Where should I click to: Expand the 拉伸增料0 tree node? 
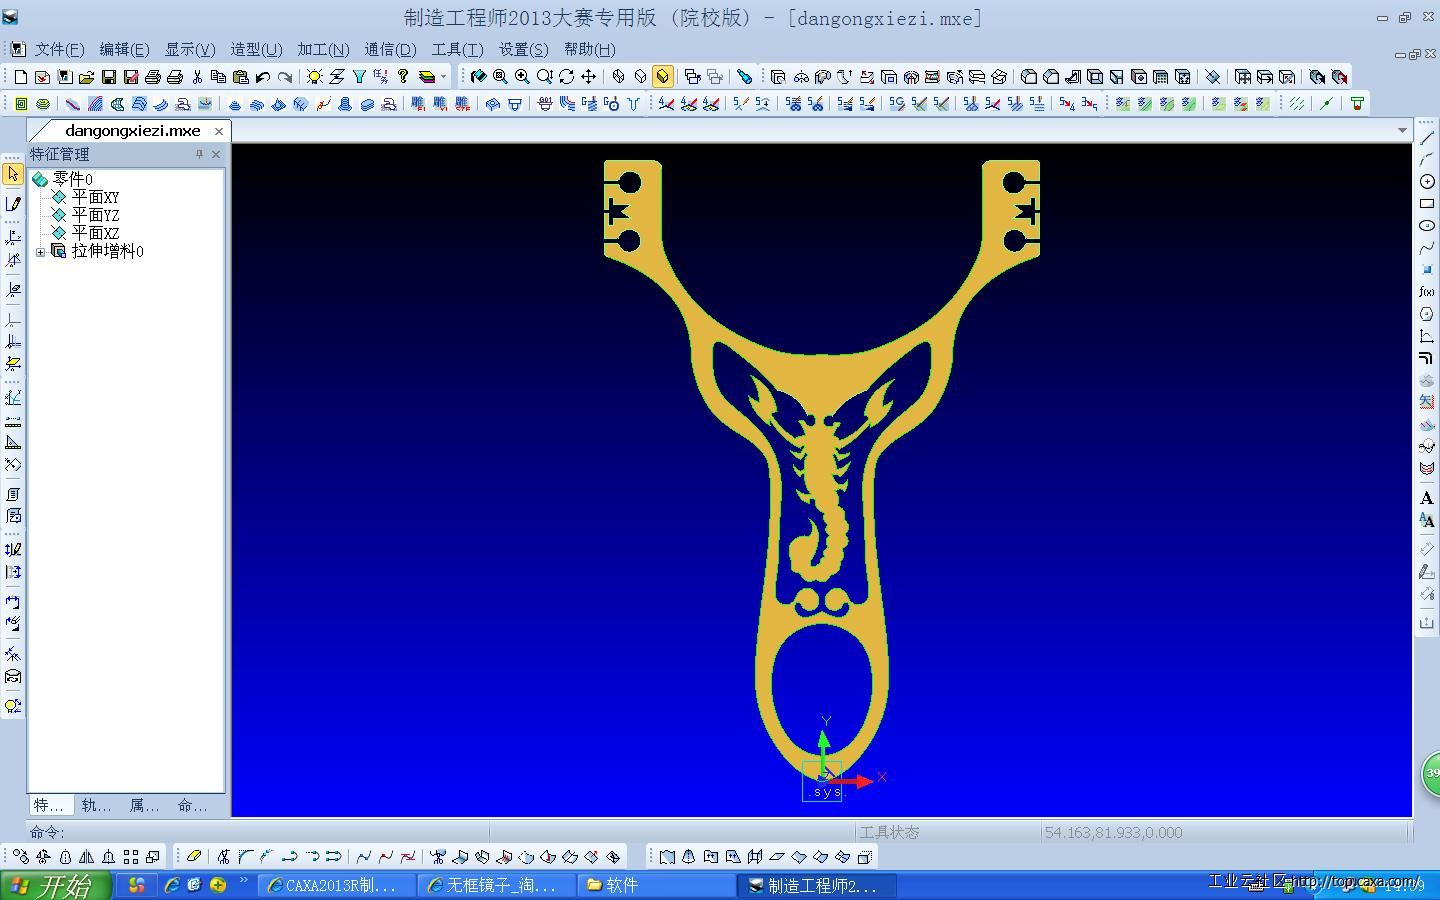click(40, 252)
